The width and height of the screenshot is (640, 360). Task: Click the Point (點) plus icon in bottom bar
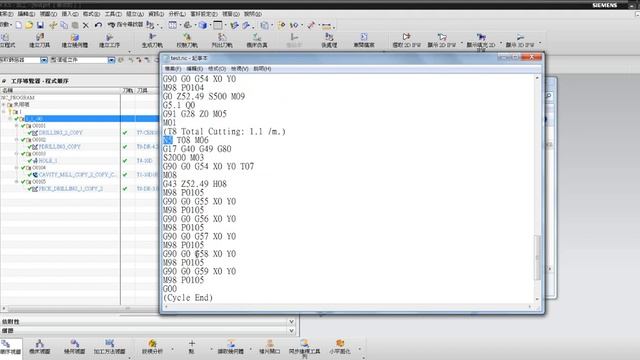coord(191,347)
